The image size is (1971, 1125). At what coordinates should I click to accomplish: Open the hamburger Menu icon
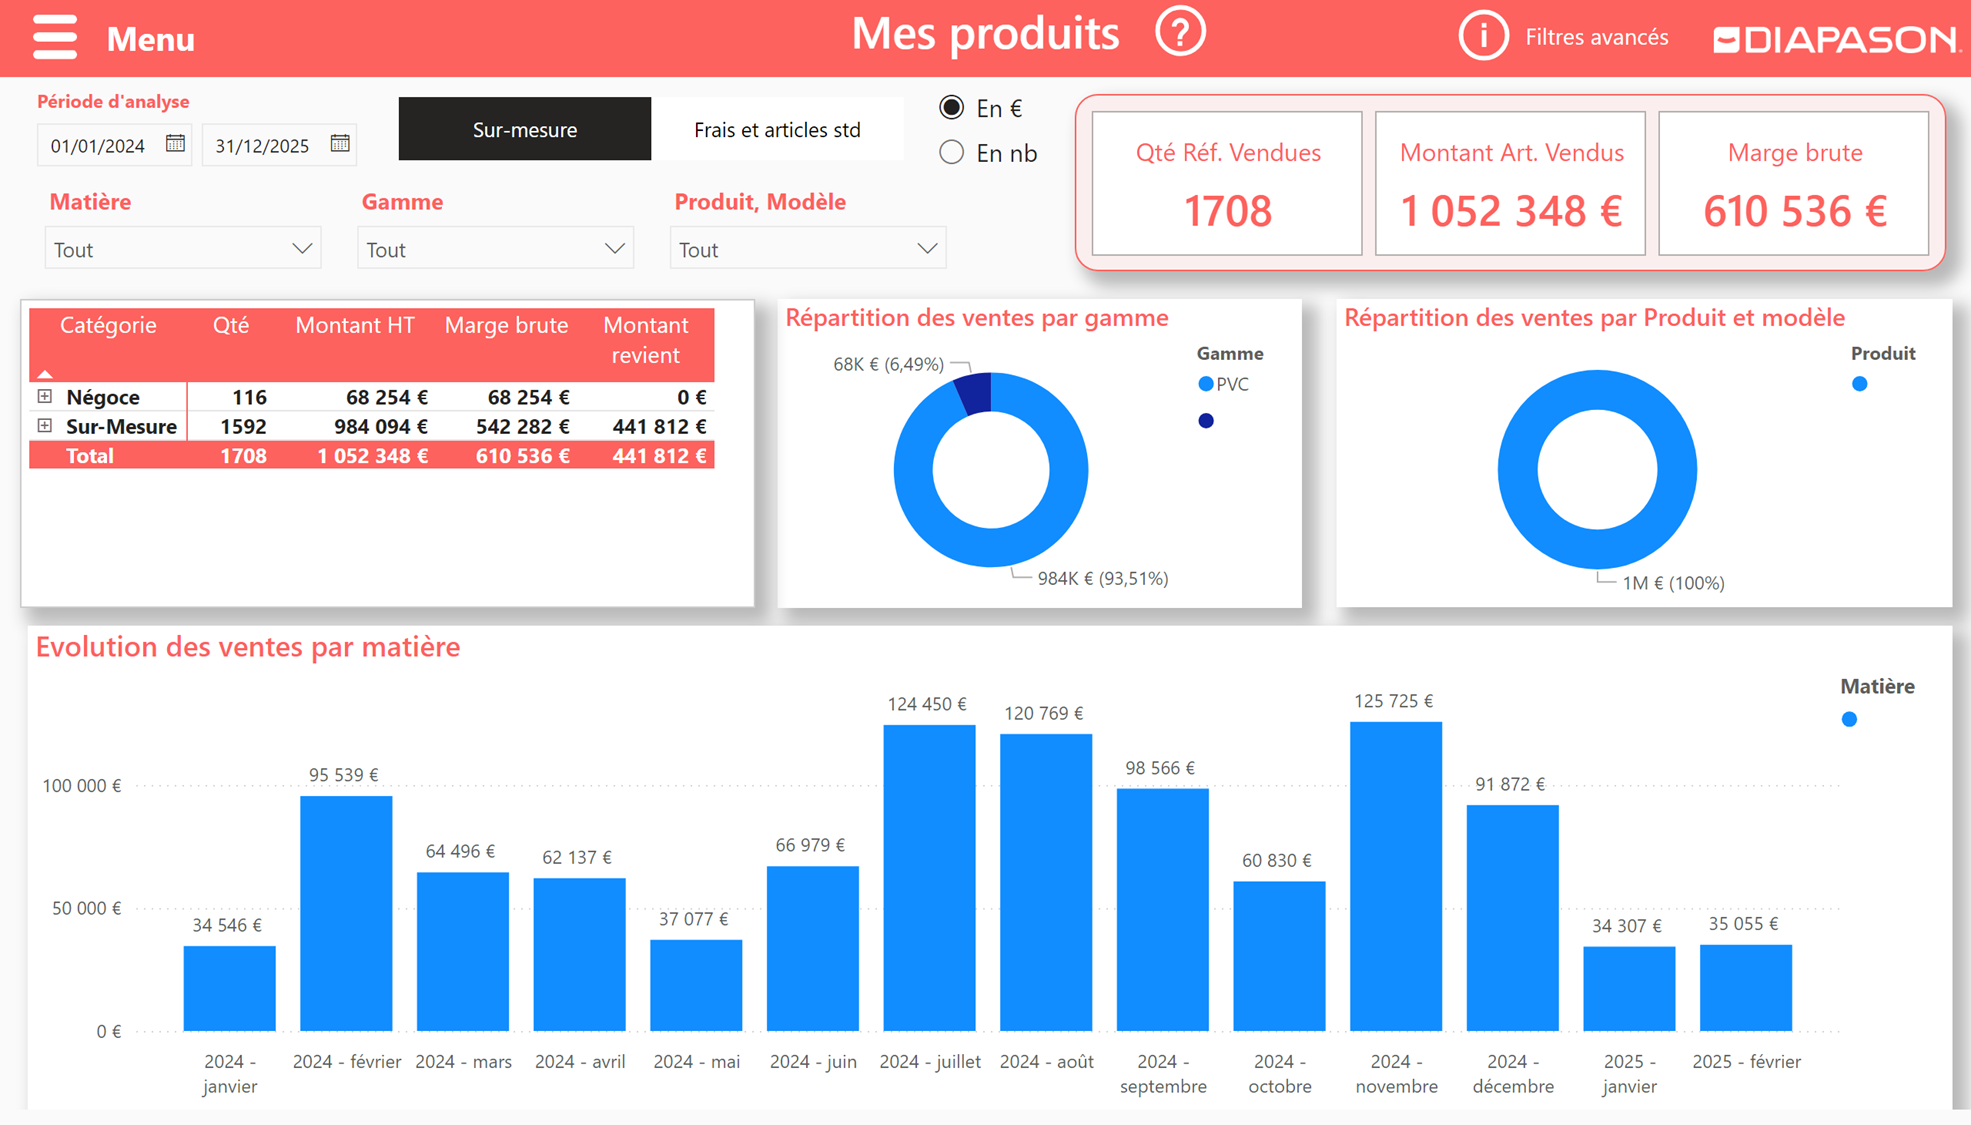pos(55,38)
